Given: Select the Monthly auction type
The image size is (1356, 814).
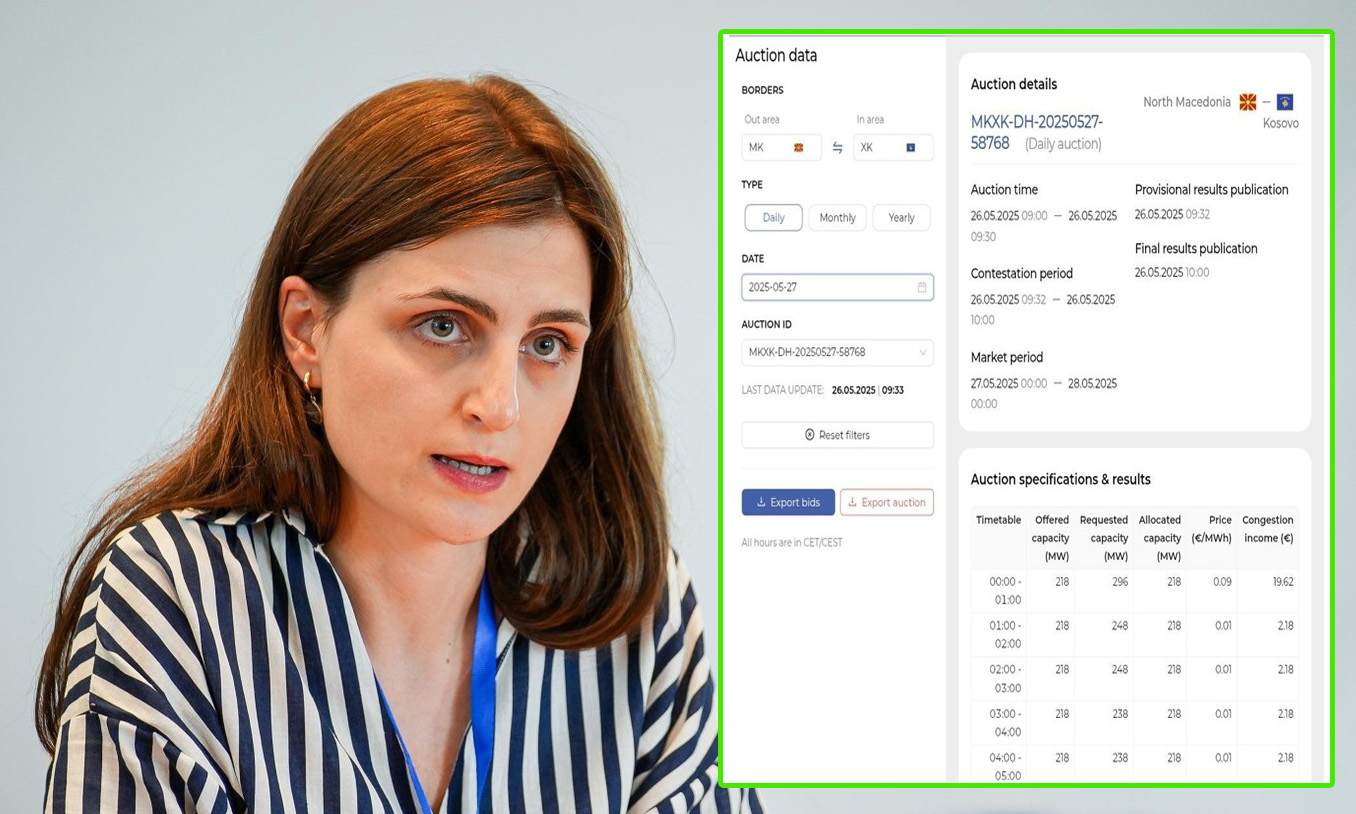Looking at the screenshot, I should tap(837, 218).
